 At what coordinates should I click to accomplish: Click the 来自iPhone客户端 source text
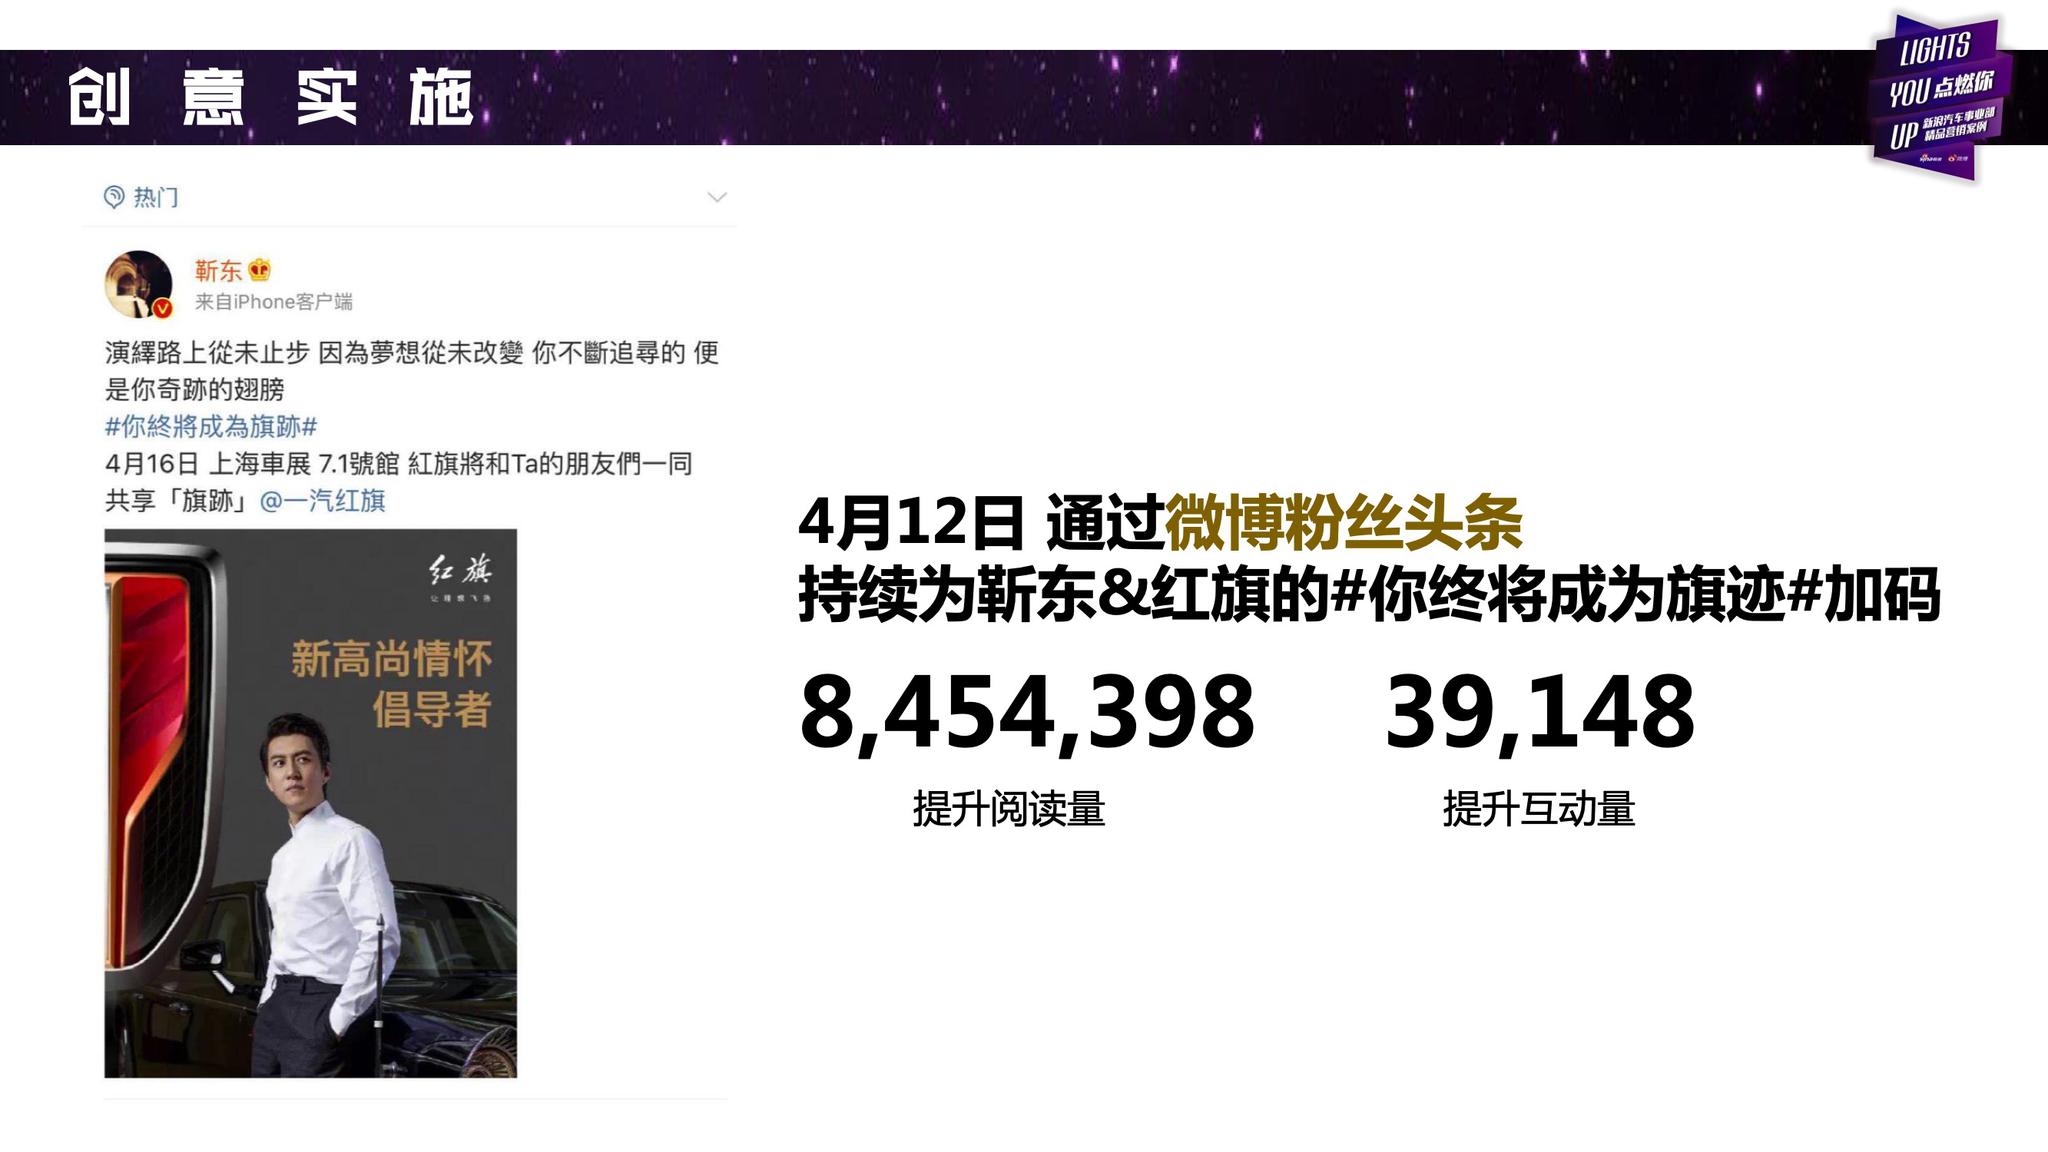pos(273,302)
